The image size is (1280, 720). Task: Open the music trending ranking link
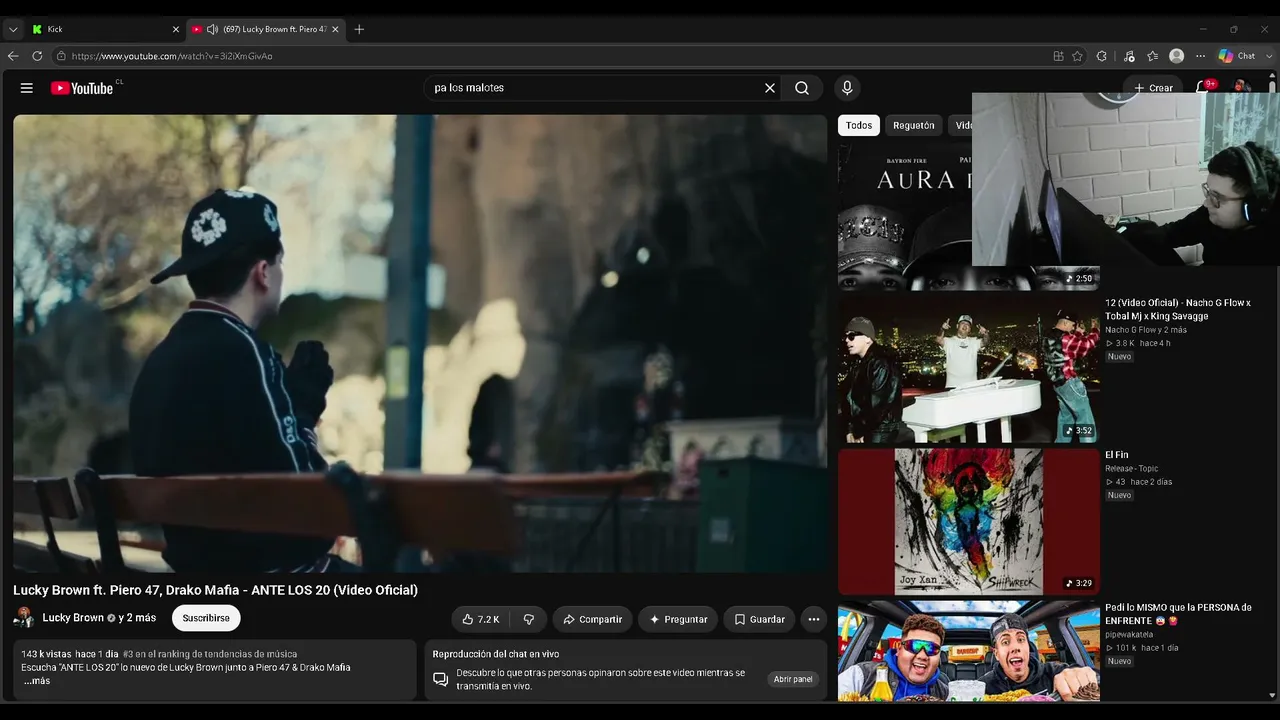(210, 654)
